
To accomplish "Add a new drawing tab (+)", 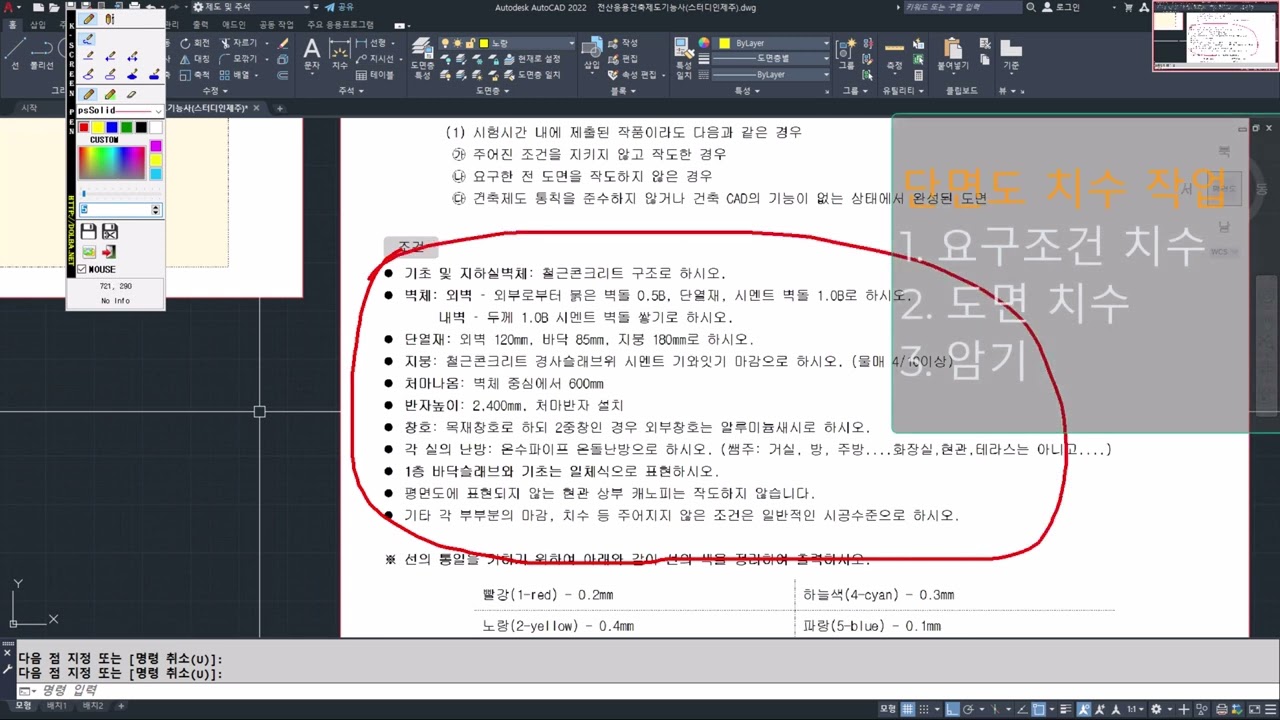I will (280, 108).
